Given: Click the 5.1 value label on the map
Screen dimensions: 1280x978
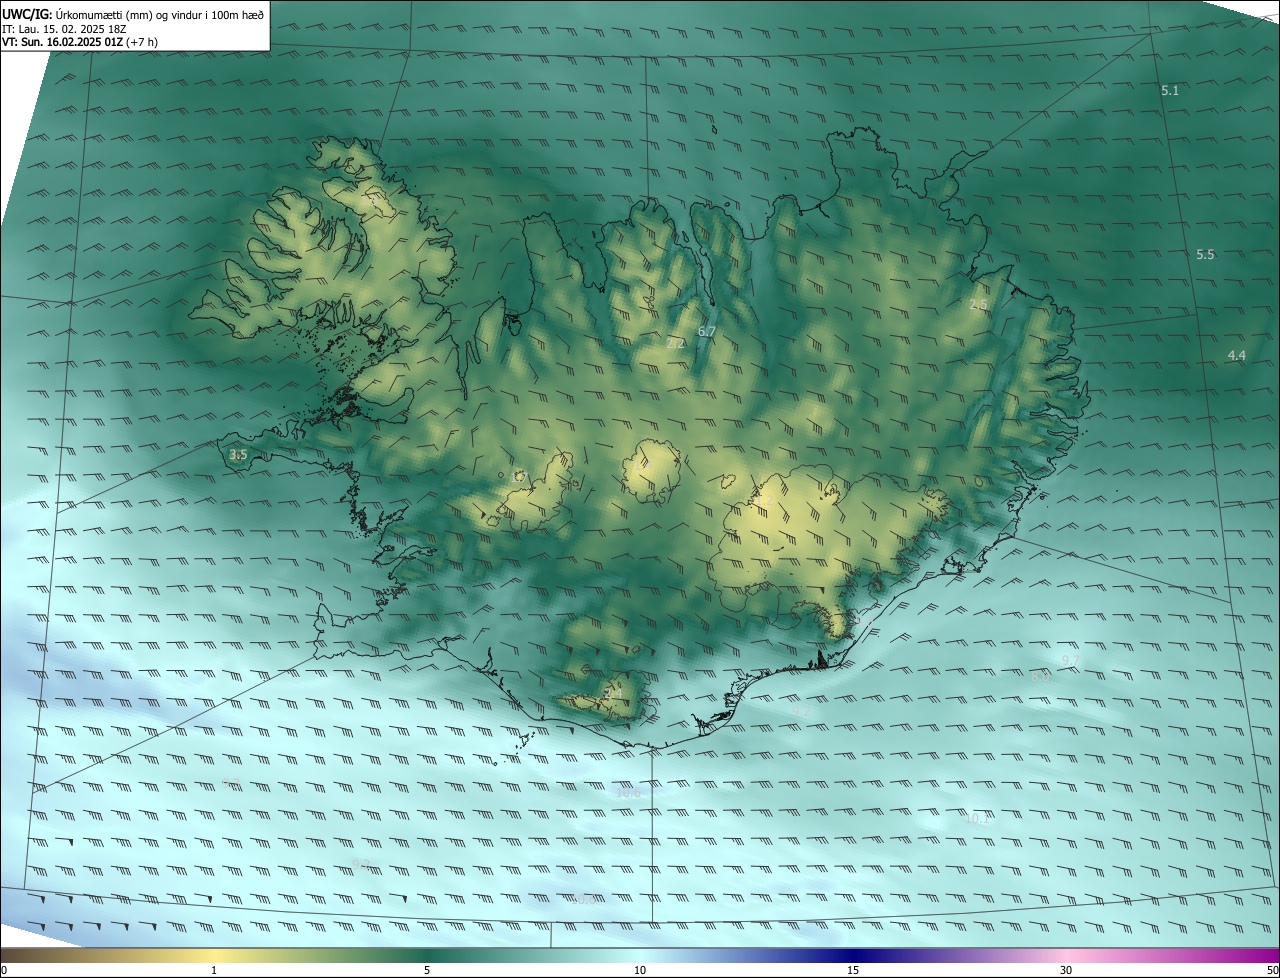Looking at the screenshot, I should click(x=1170, y=91).
